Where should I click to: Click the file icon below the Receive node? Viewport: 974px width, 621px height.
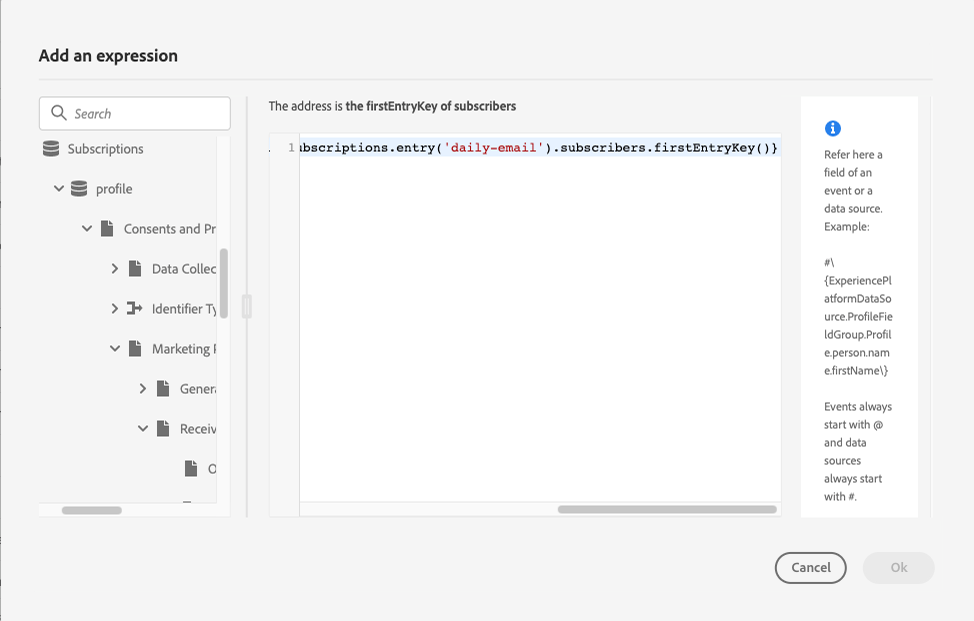(191, 468)
